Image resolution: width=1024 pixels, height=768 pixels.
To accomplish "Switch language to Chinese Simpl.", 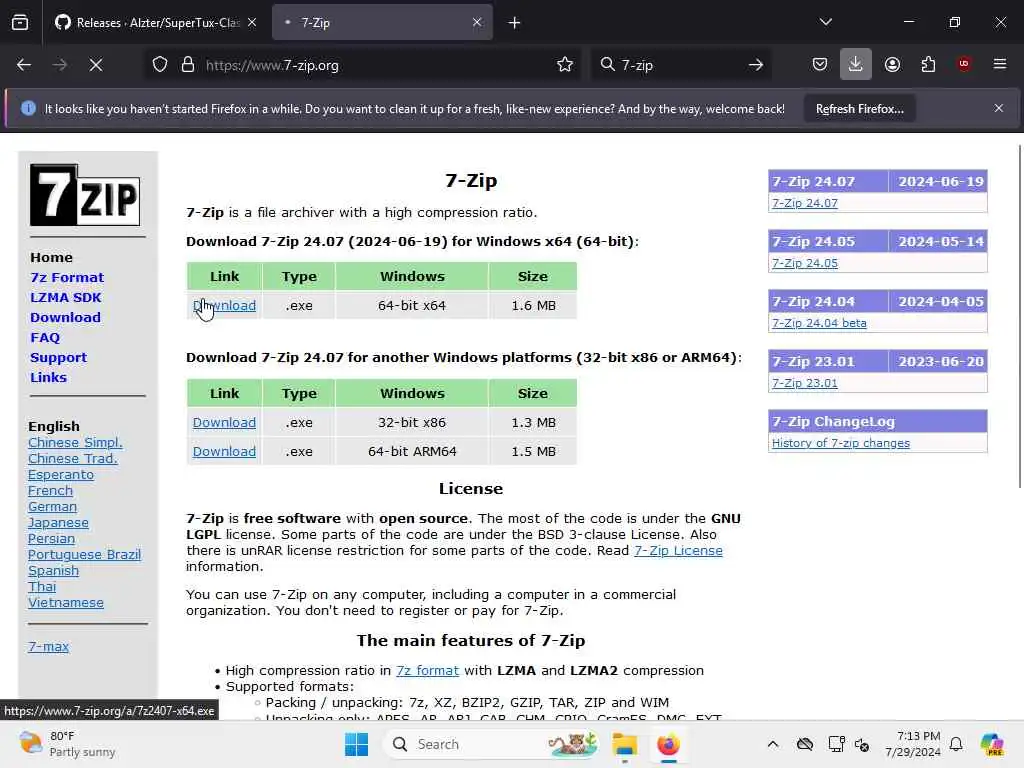I will tap(75, 442).
